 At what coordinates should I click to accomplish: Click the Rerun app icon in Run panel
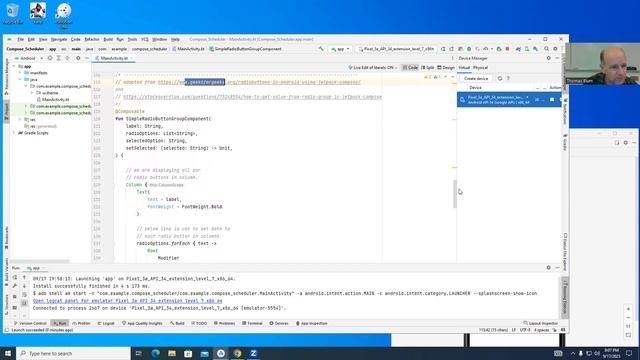pos(15,278)
